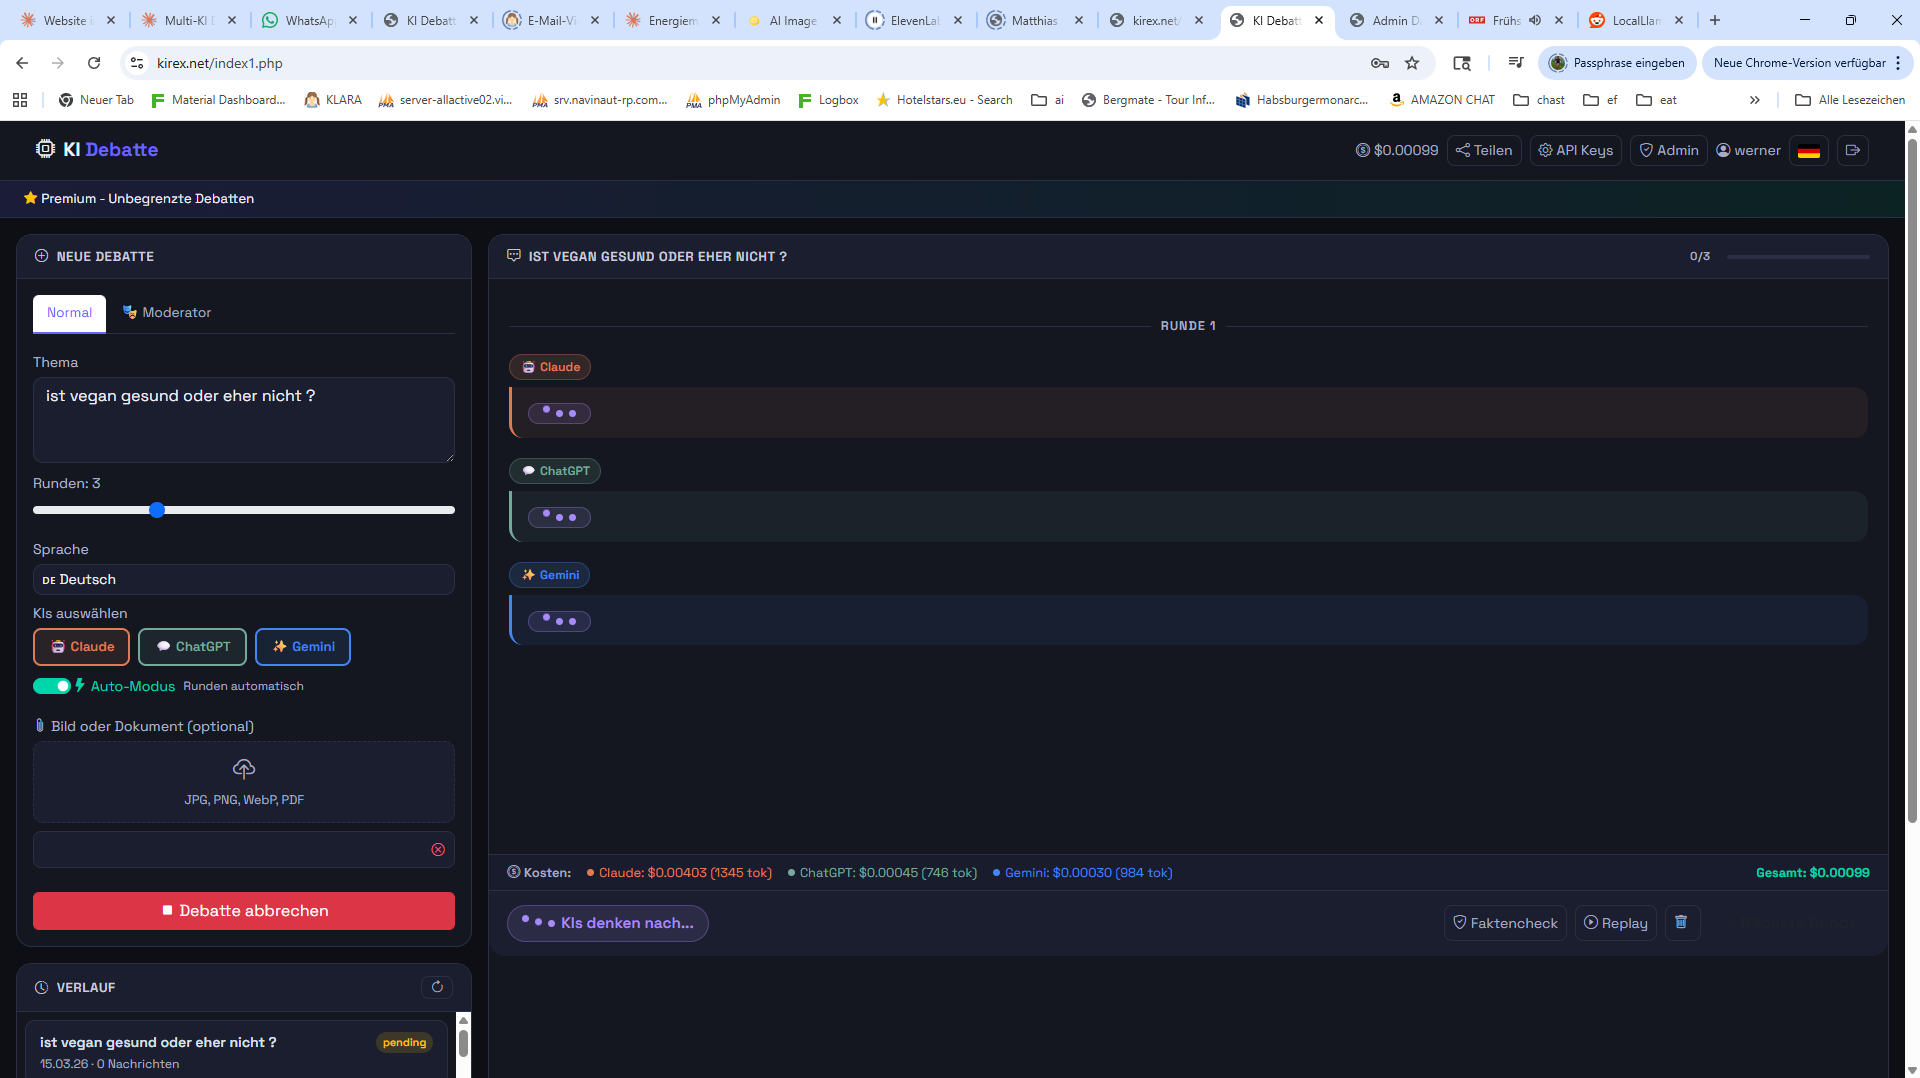
Task: Expand the ef bookmark folder
Action: (1600, 100)
